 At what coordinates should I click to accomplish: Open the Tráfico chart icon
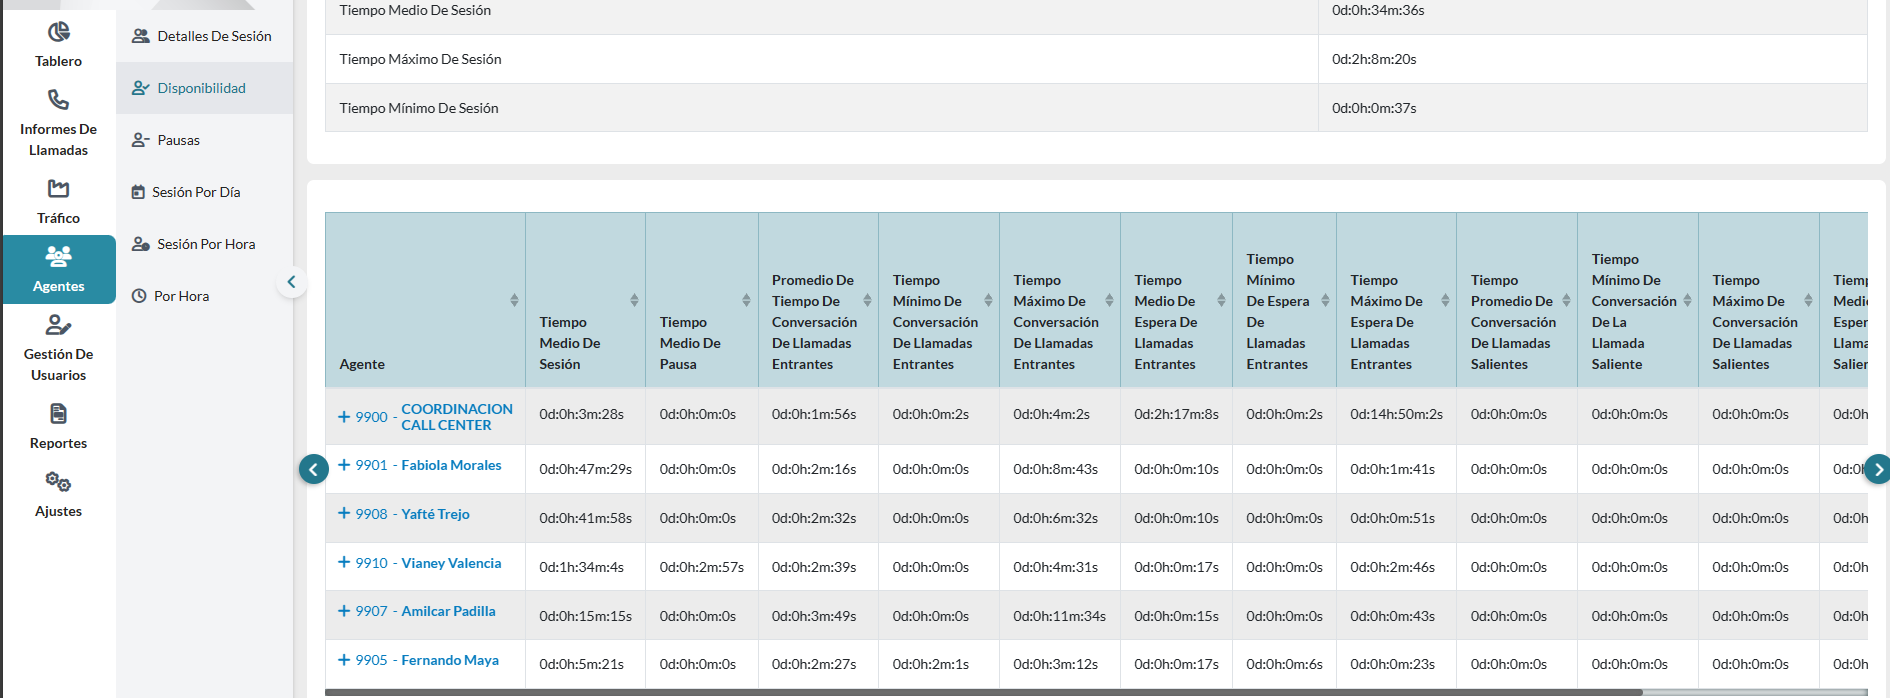click(x=59, y=189)
